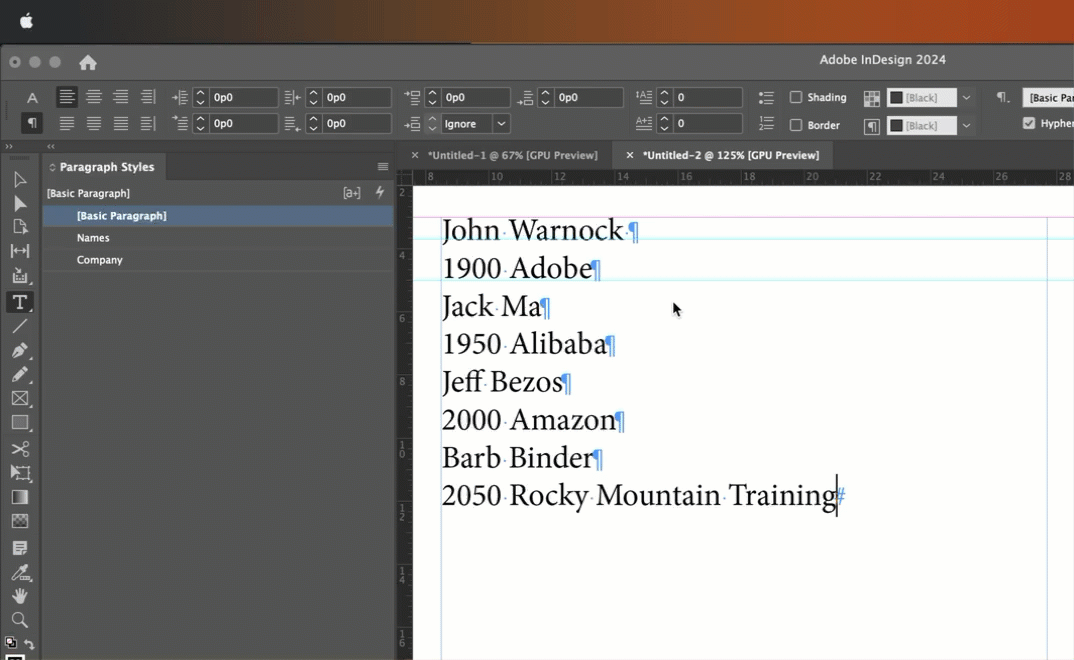This screenshot has width=1074, height=660.
Task: Align paragraph right
Action: click(x=121, y=97)
